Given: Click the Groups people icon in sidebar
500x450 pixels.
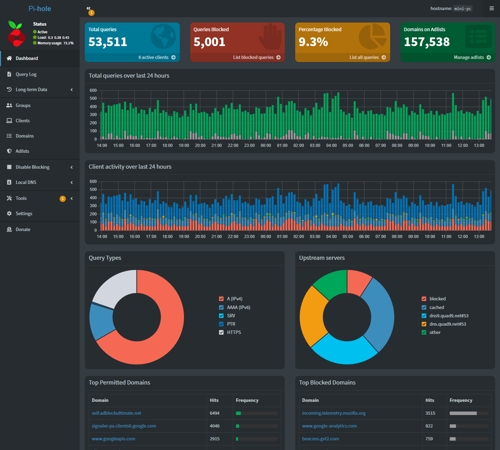Looking at the screenshot, I should click(x=9, y=105).
